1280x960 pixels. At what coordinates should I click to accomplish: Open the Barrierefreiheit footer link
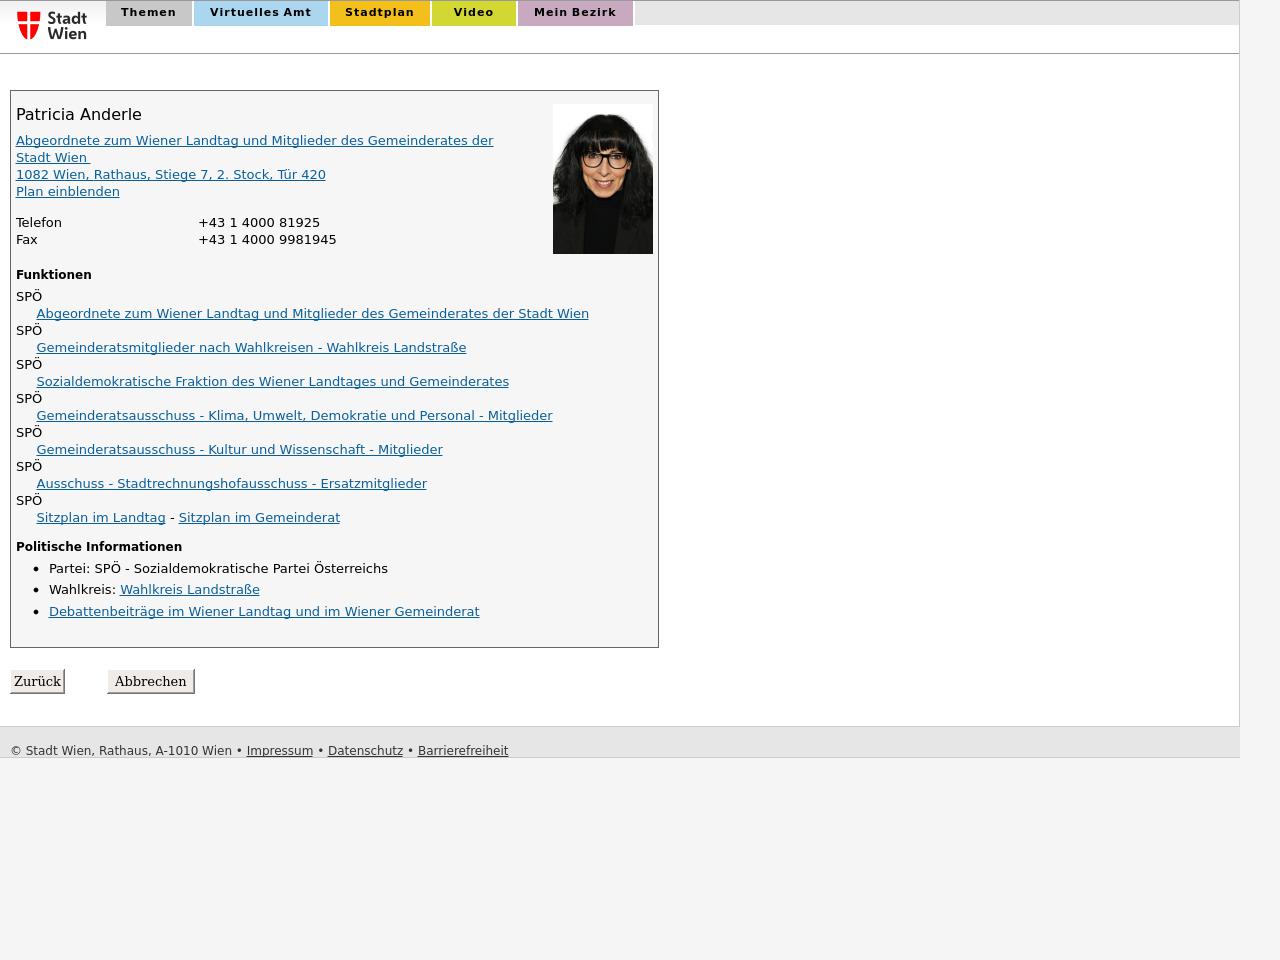tap(463, 750)
